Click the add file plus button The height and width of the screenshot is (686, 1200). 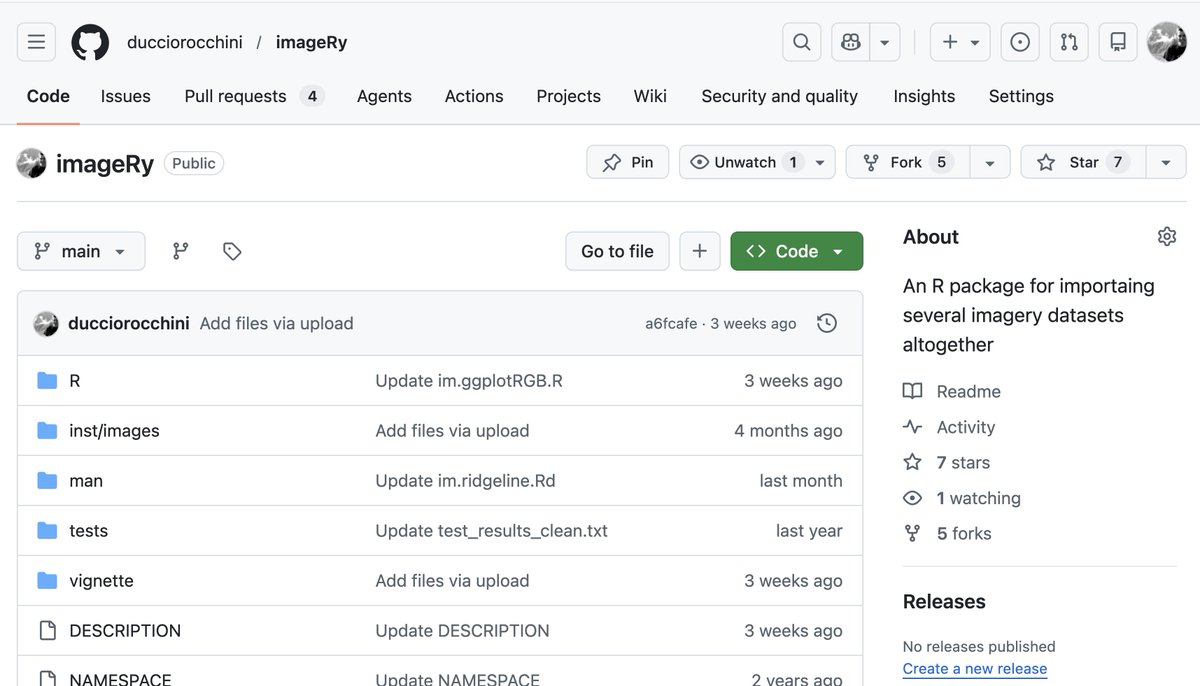point(700,251)
